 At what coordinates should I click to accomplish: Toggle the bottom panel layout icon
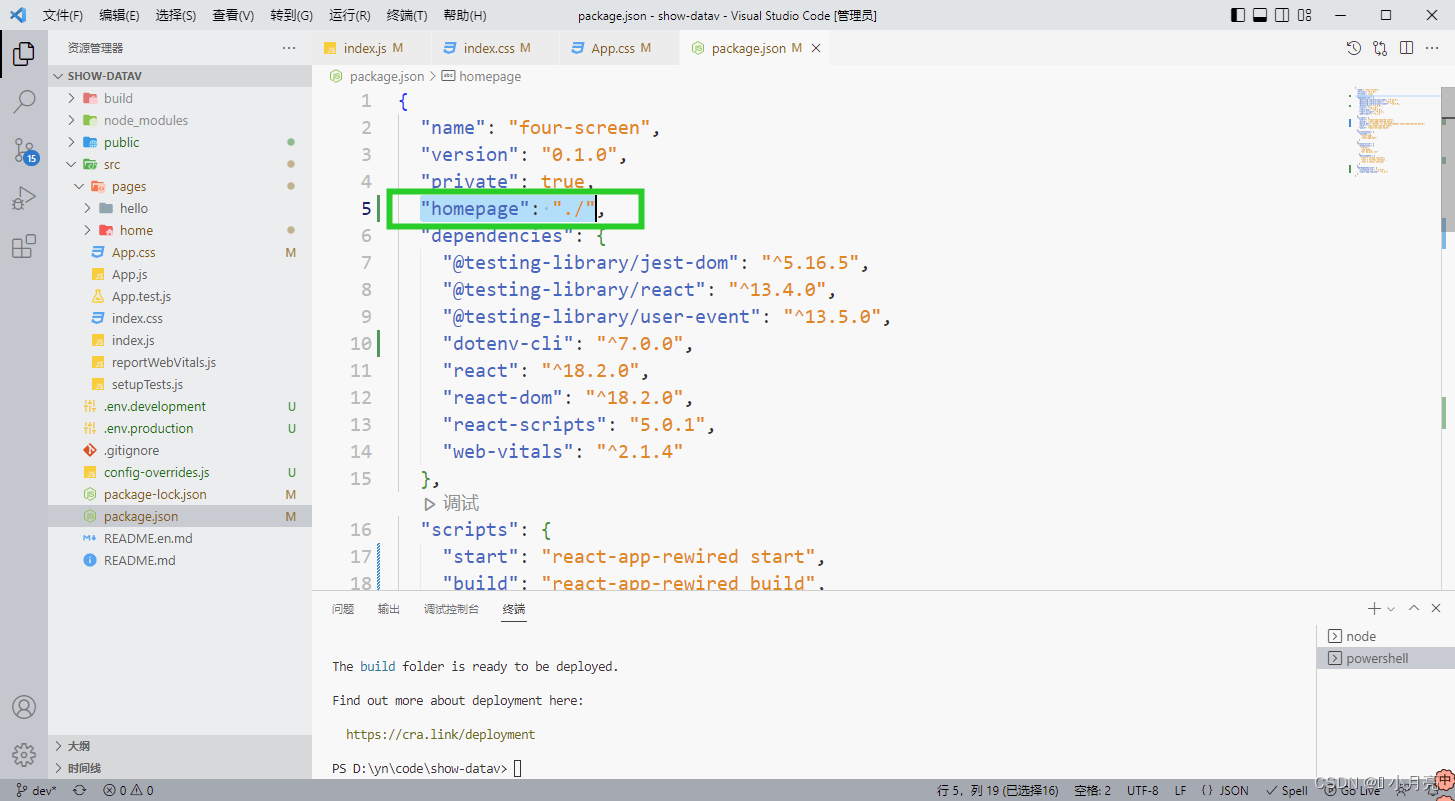(1260, 15)
